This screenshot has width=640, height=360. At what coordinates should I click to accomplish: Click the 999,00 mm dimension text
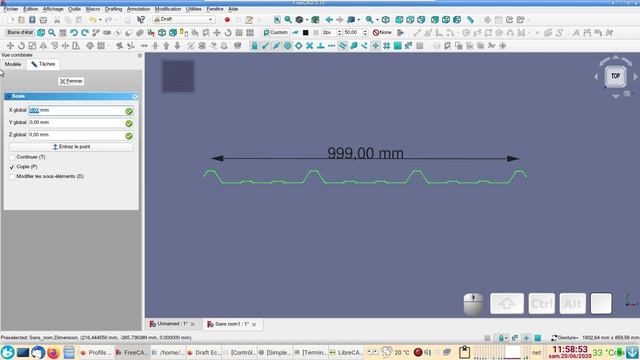365,153
